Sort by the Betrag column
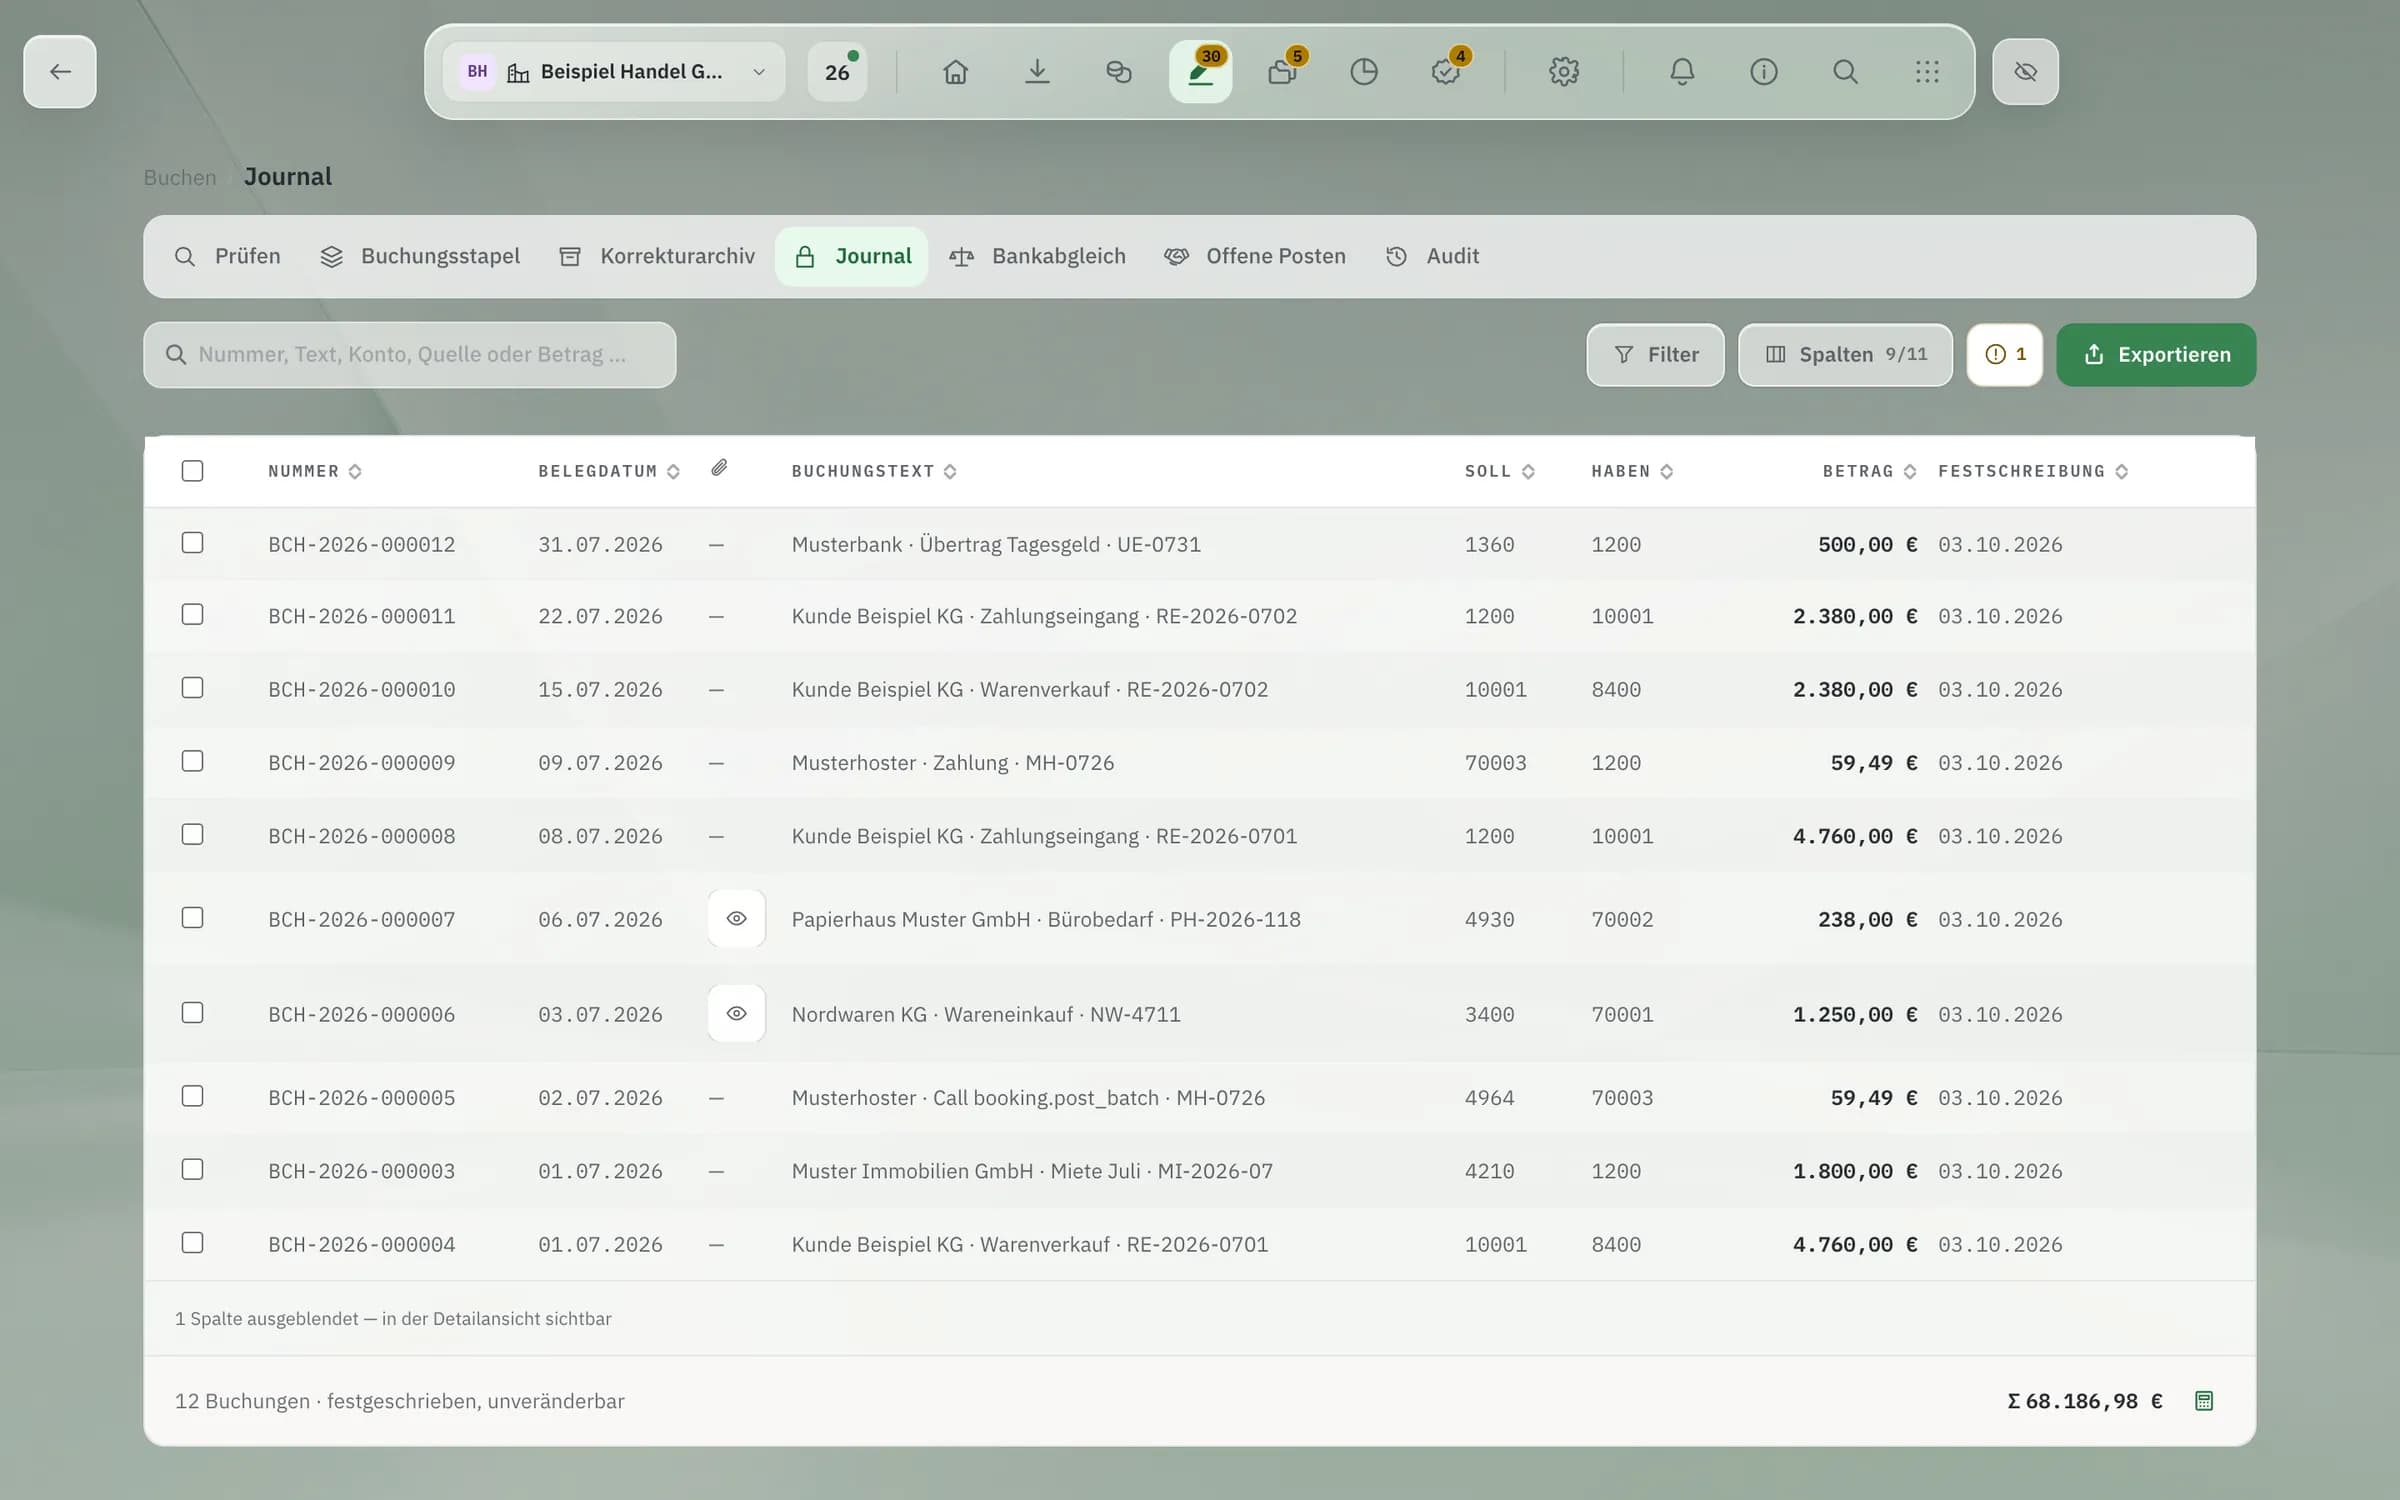Image resolution: width=2400 pixels, height=1500 pixels. [x=1869, y=471]
